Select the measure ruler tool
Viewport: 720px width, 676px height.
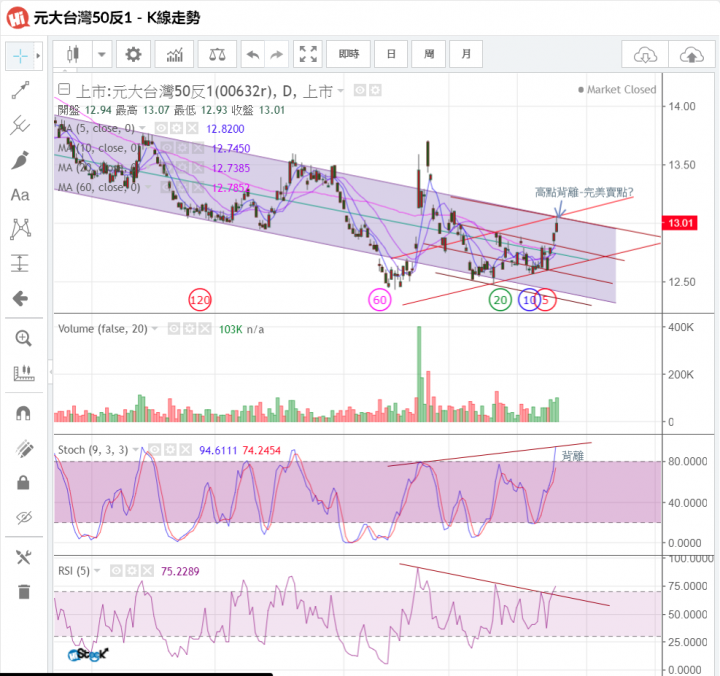24,373
